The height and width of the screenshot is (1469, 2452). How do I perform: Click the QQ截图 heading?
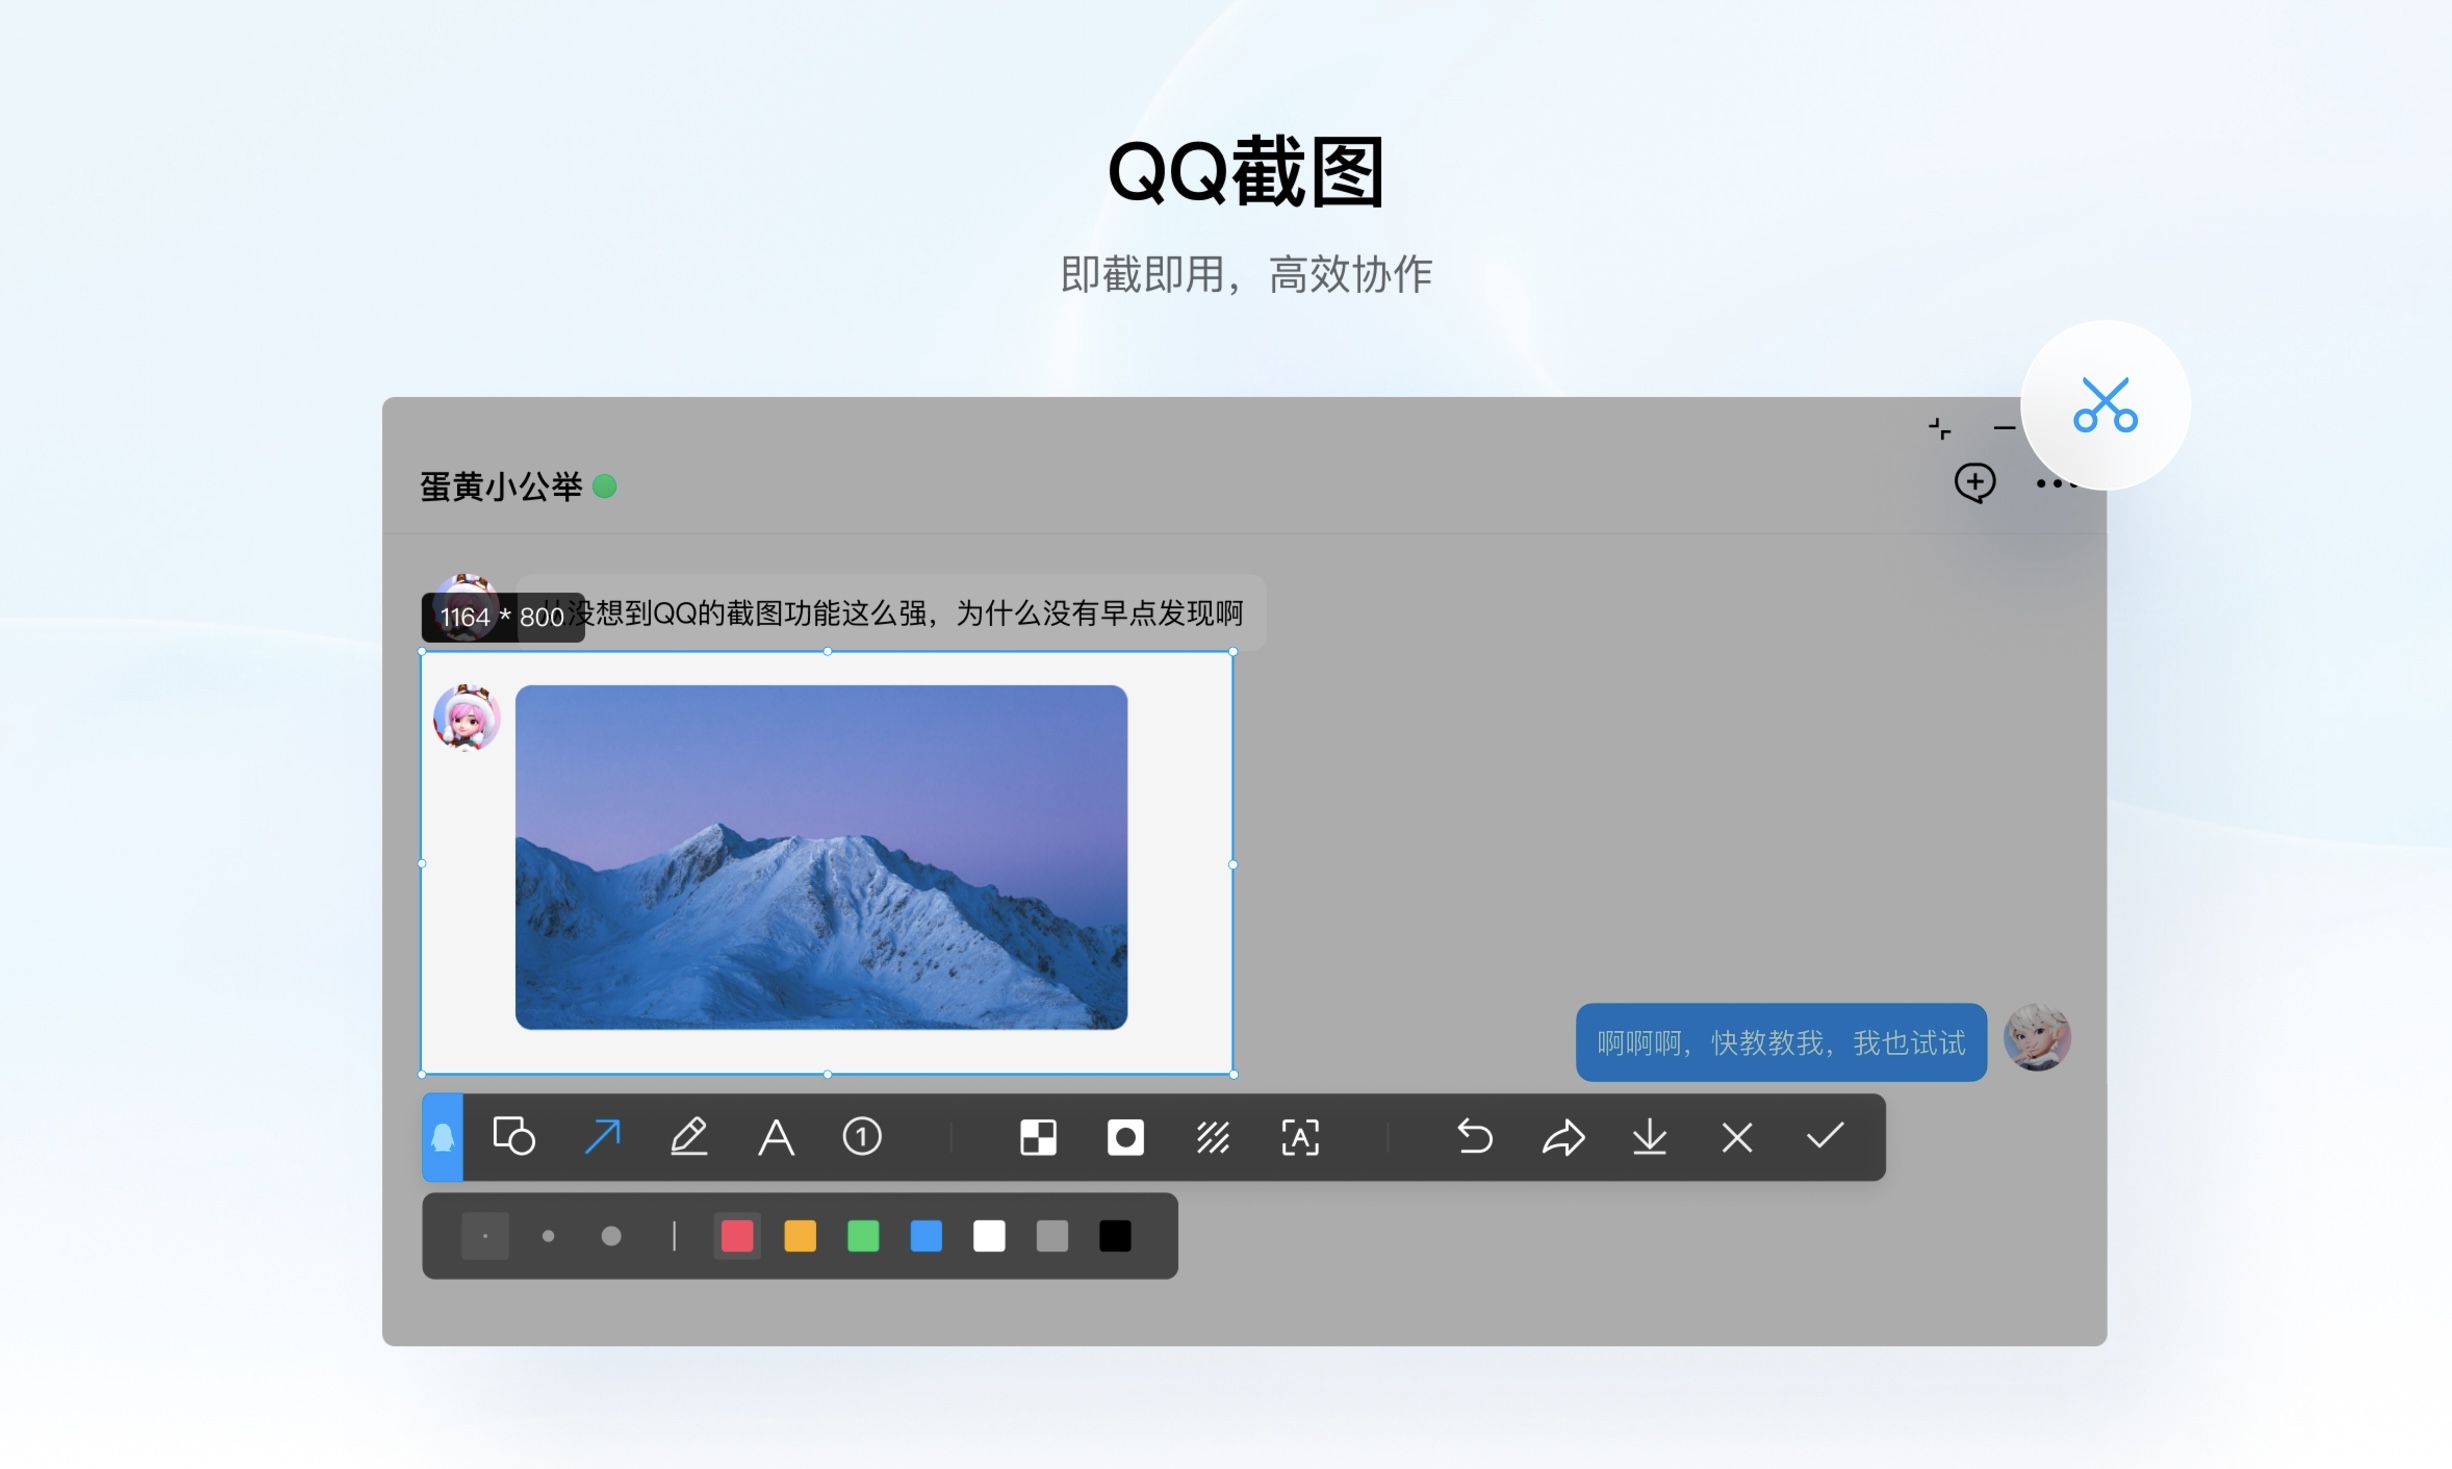tap(1246, 172)
